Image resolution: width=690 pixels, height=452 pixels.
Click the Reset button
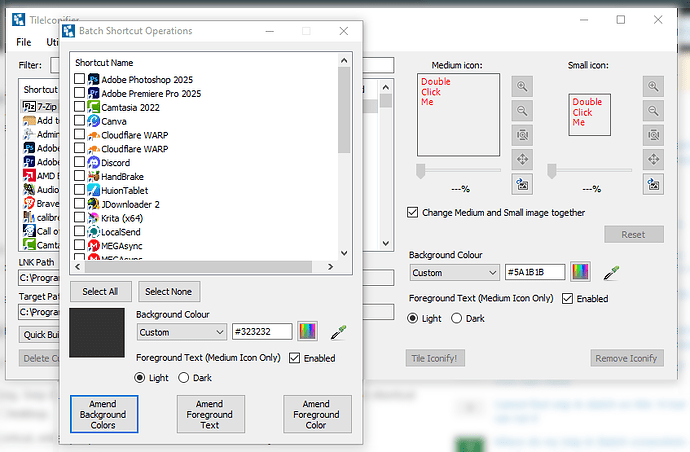coord(634,235)
